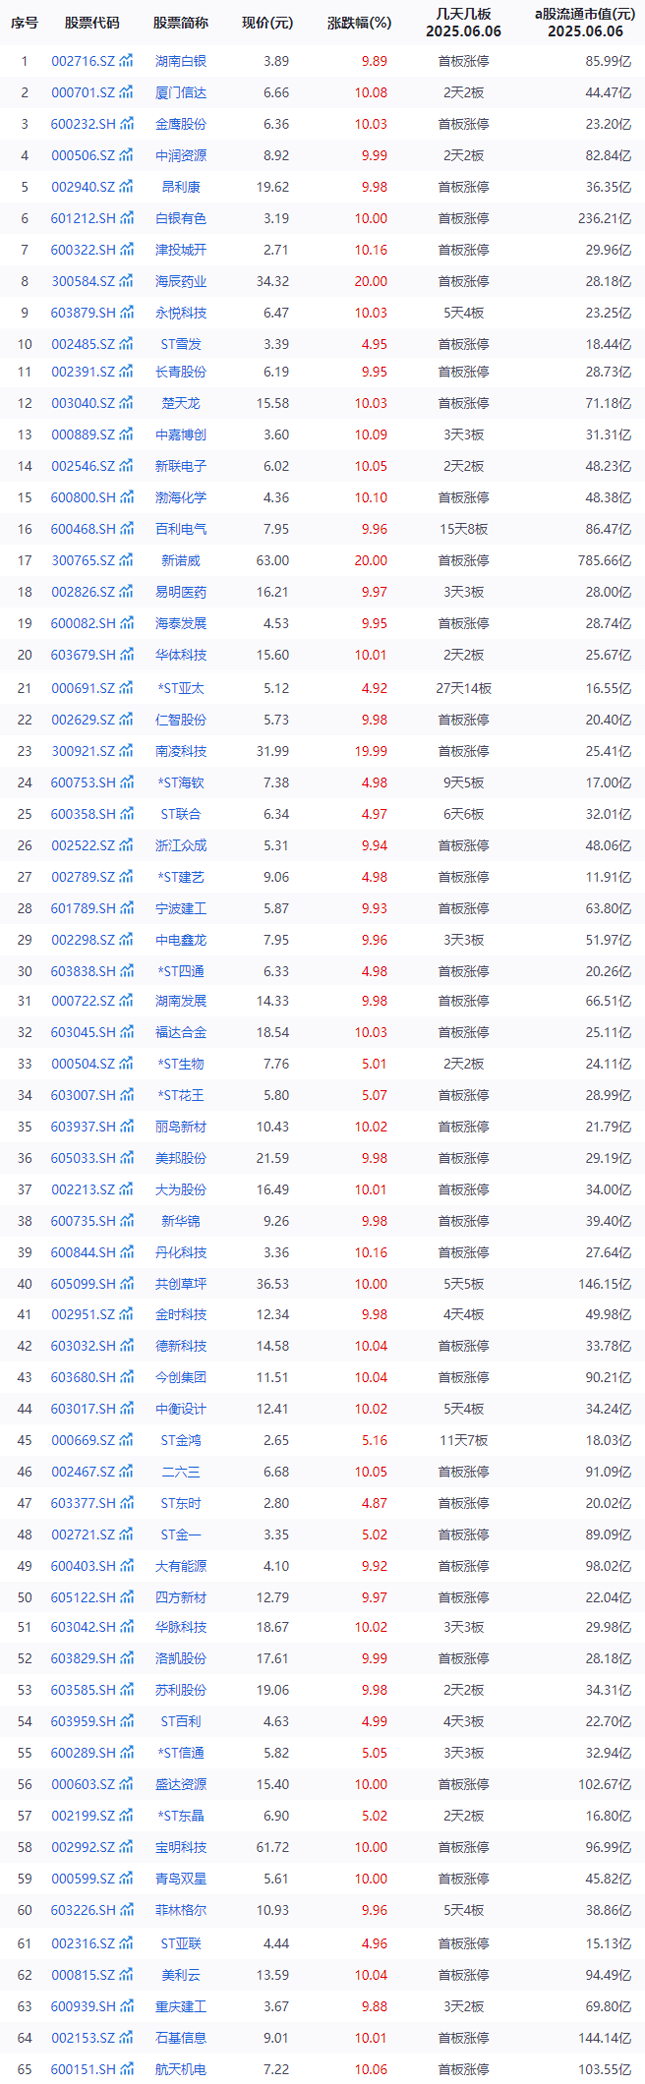This screenshot has width=645, height=2084.
Task: Open stock code link 002213.SZ
Action: (x=83, y=1190)
